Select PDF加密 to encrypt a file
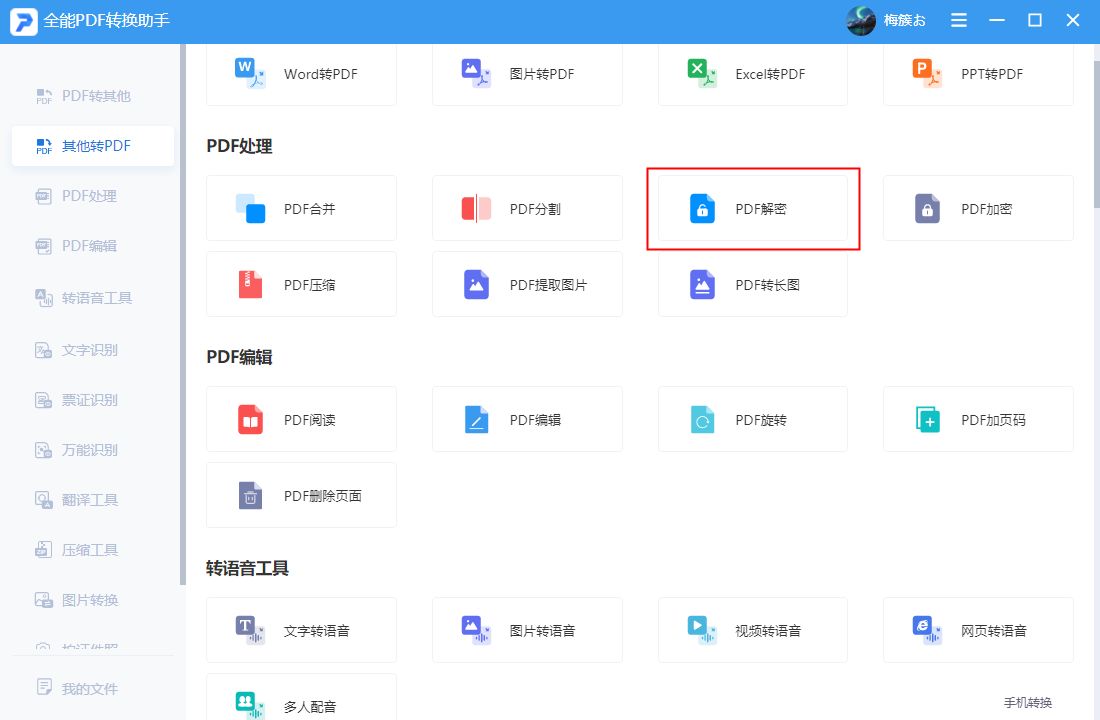 [x=977, y=208]
